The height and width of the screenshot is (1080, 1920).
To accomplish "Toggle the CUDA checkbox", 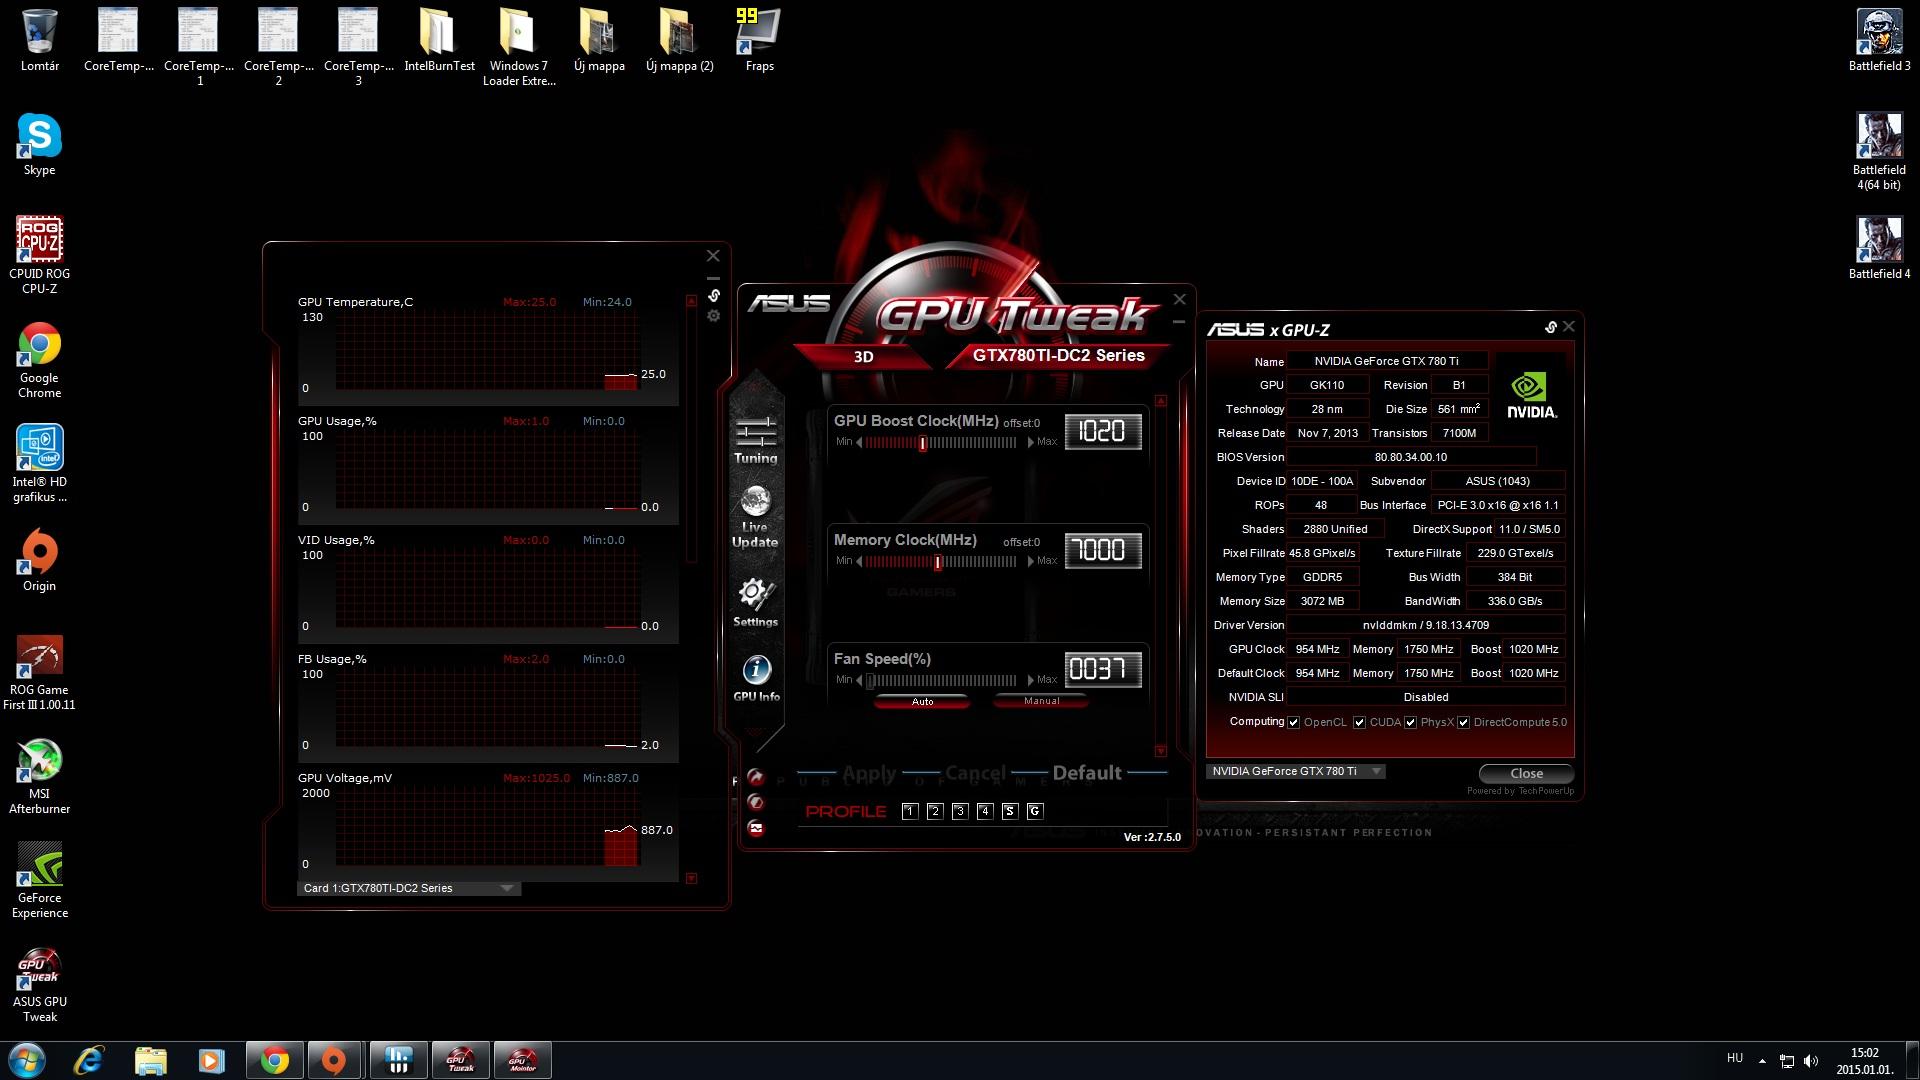I will click(x=1359, y=722).
